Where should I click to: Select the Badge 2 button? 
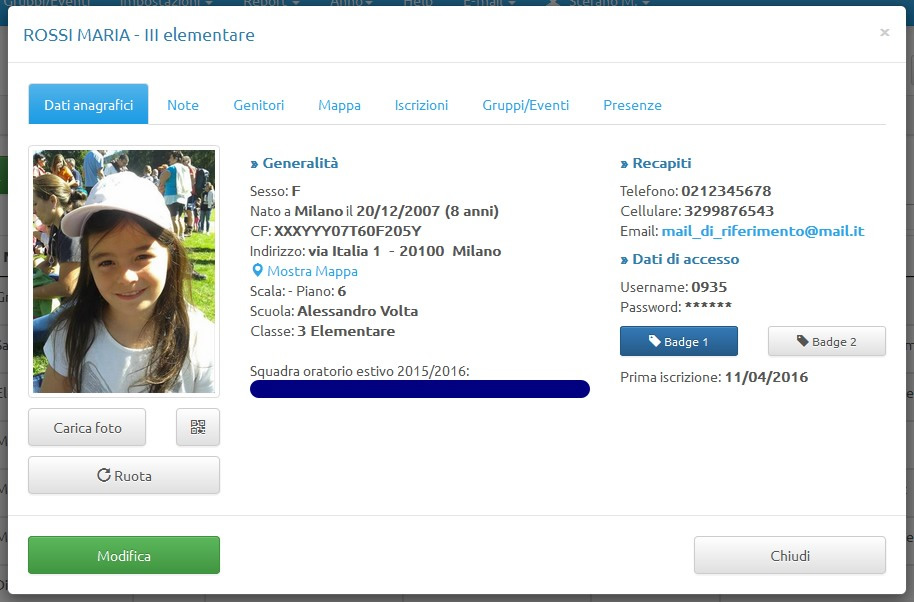tap(827, 341)
